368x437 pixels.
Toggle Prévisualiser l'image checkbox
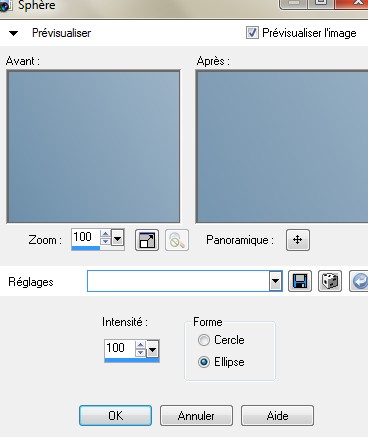pyautogui.click(x=252, y=33)
